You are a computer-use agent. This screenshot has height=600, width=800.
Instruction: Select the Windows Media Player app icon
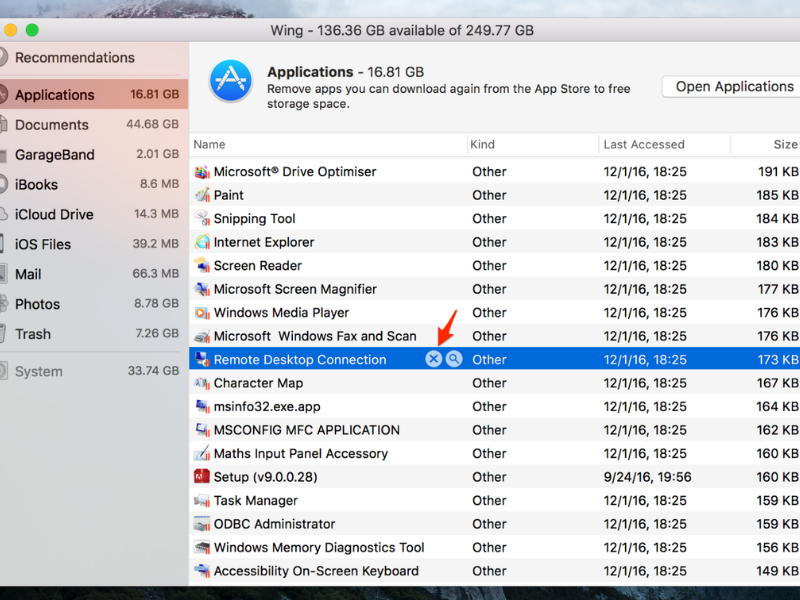pos(202,313)
